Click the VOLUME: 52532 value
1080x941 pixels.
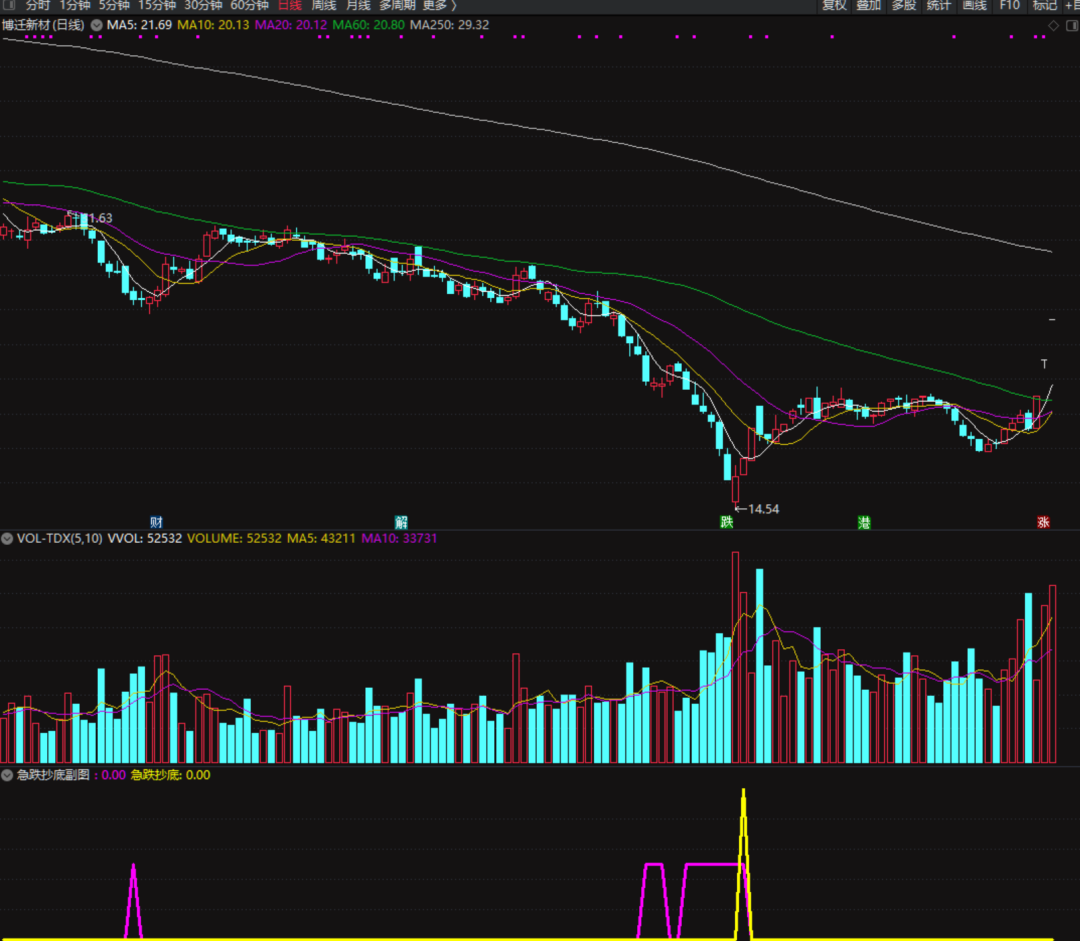(x=234, y=538)
